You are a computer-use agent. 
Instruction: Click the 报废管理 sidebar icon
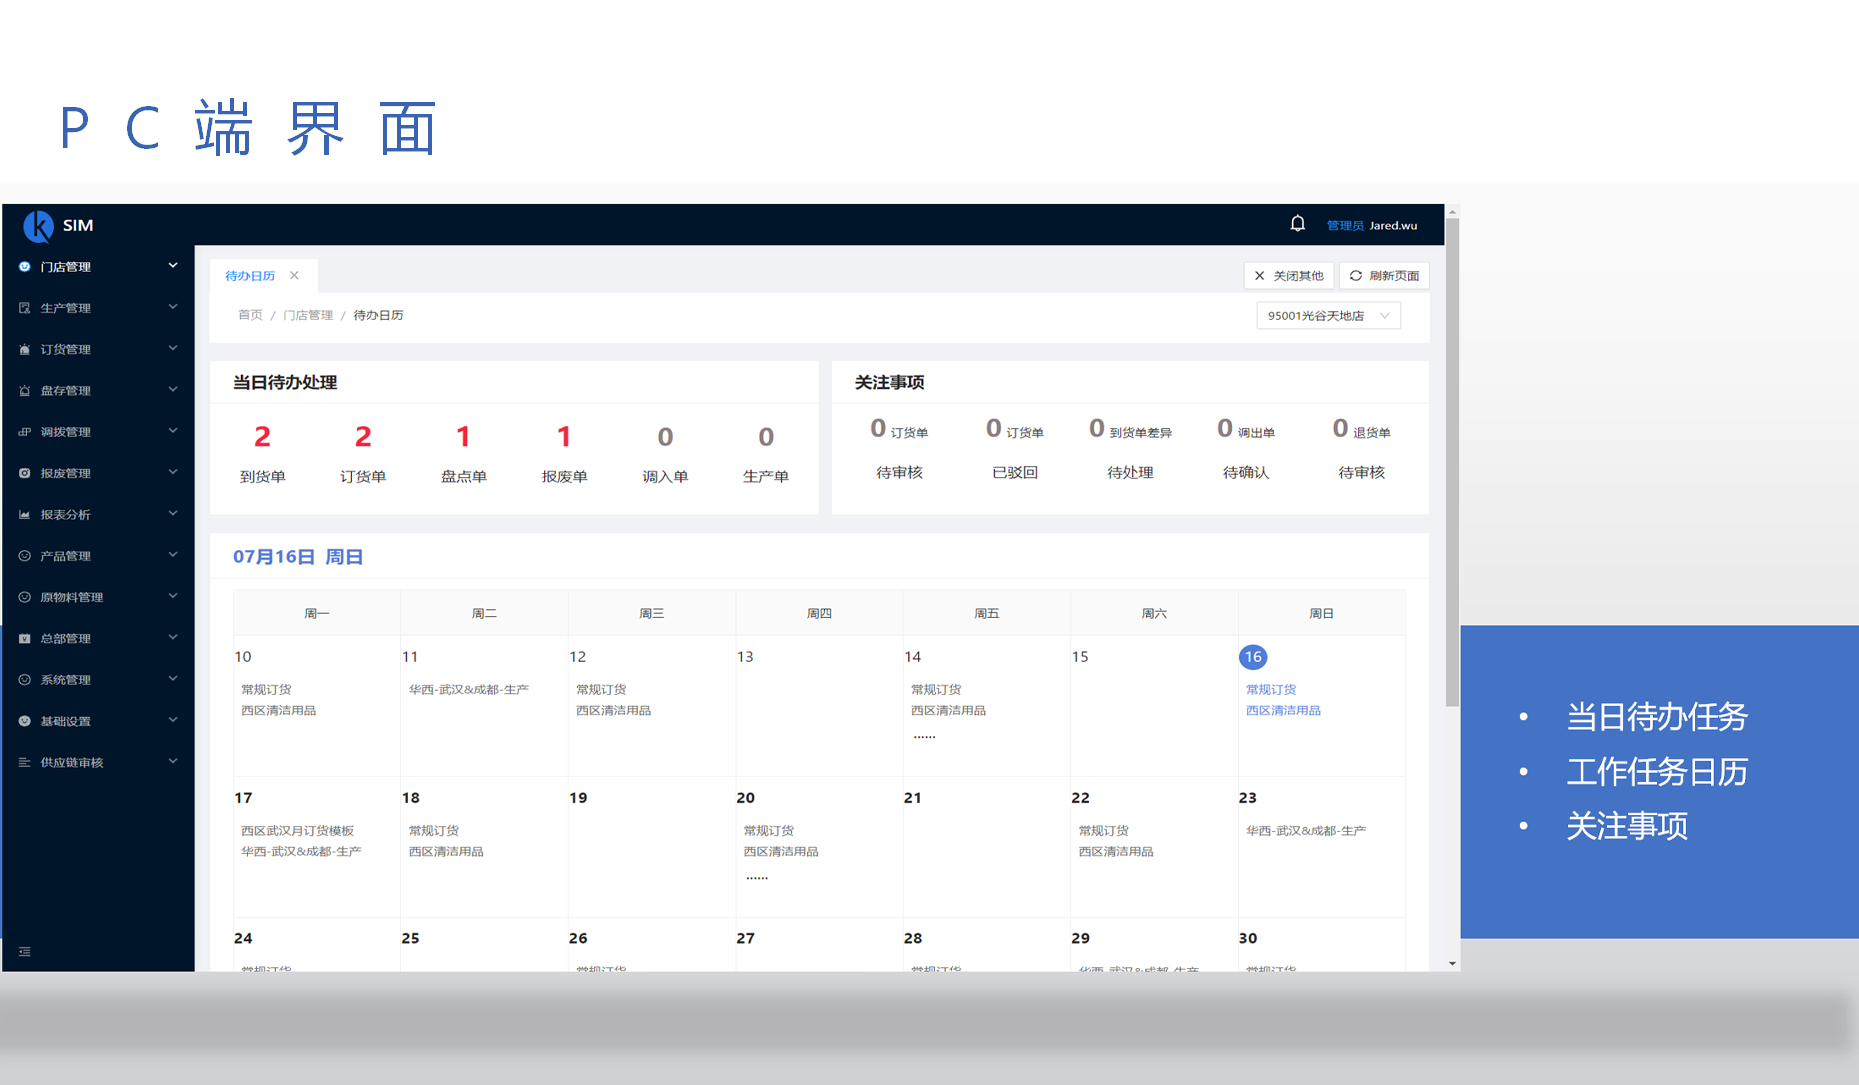(x=24, y=473)
